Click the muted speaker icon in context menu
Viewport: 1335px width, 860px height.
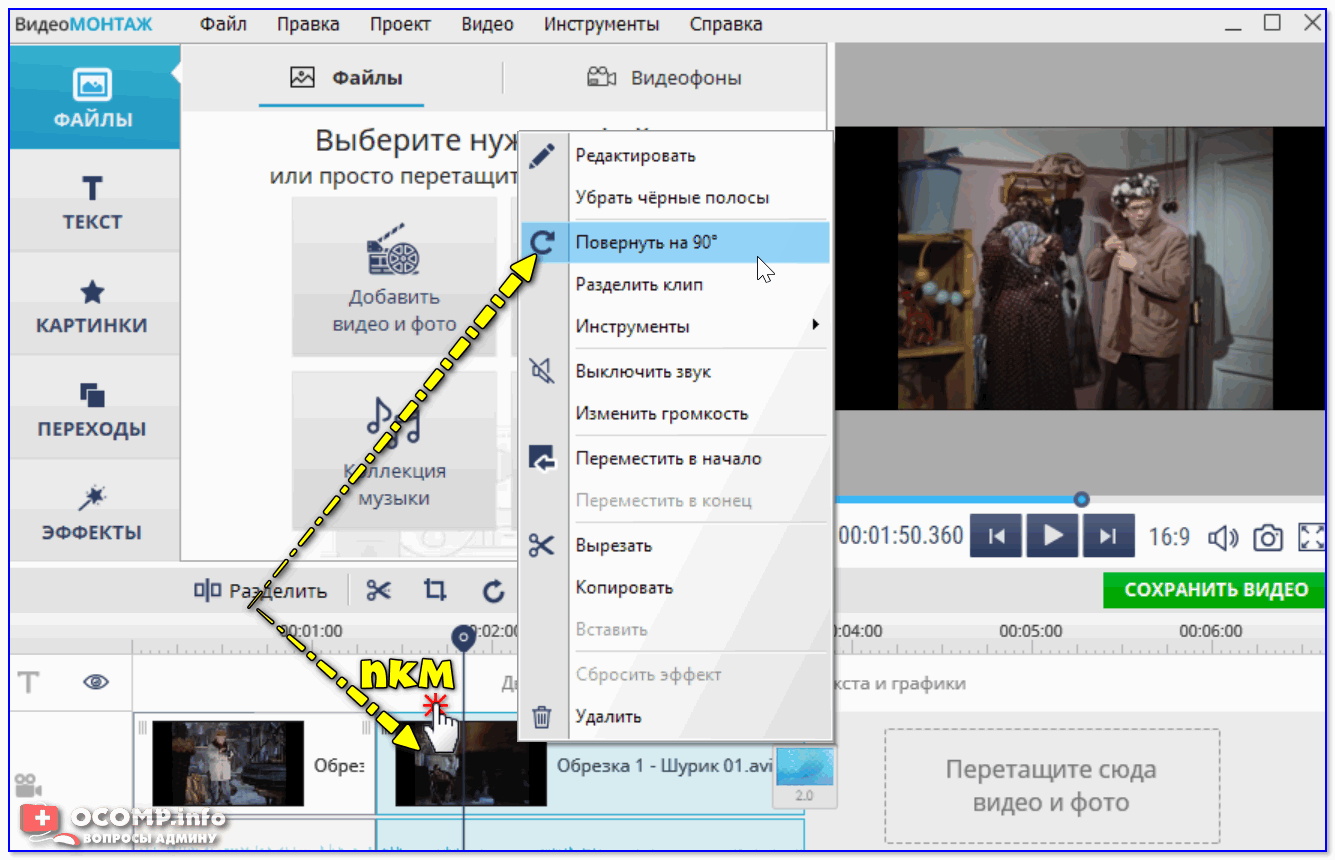(542, 372)
